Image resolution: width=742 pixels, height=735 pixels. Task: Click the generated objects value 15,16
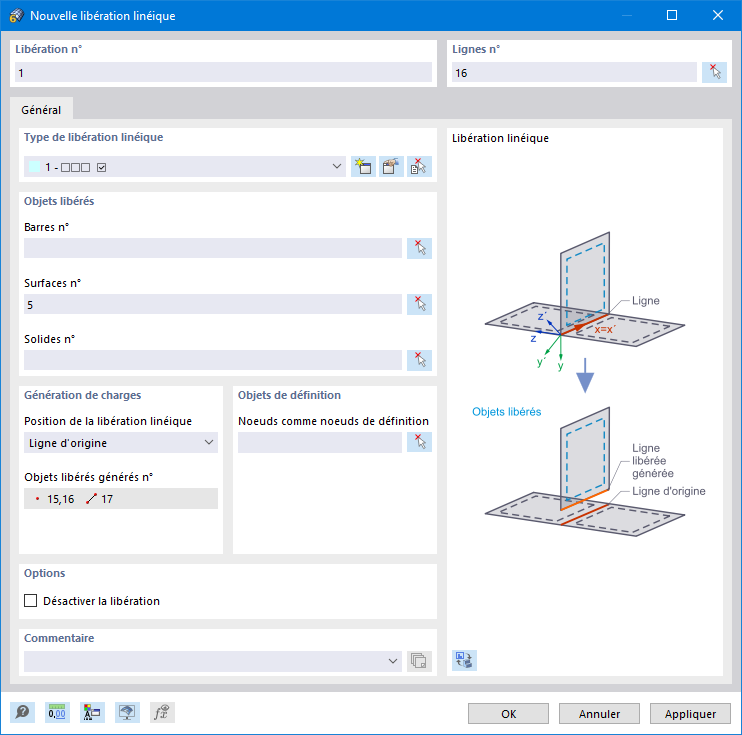pos(61,499)
